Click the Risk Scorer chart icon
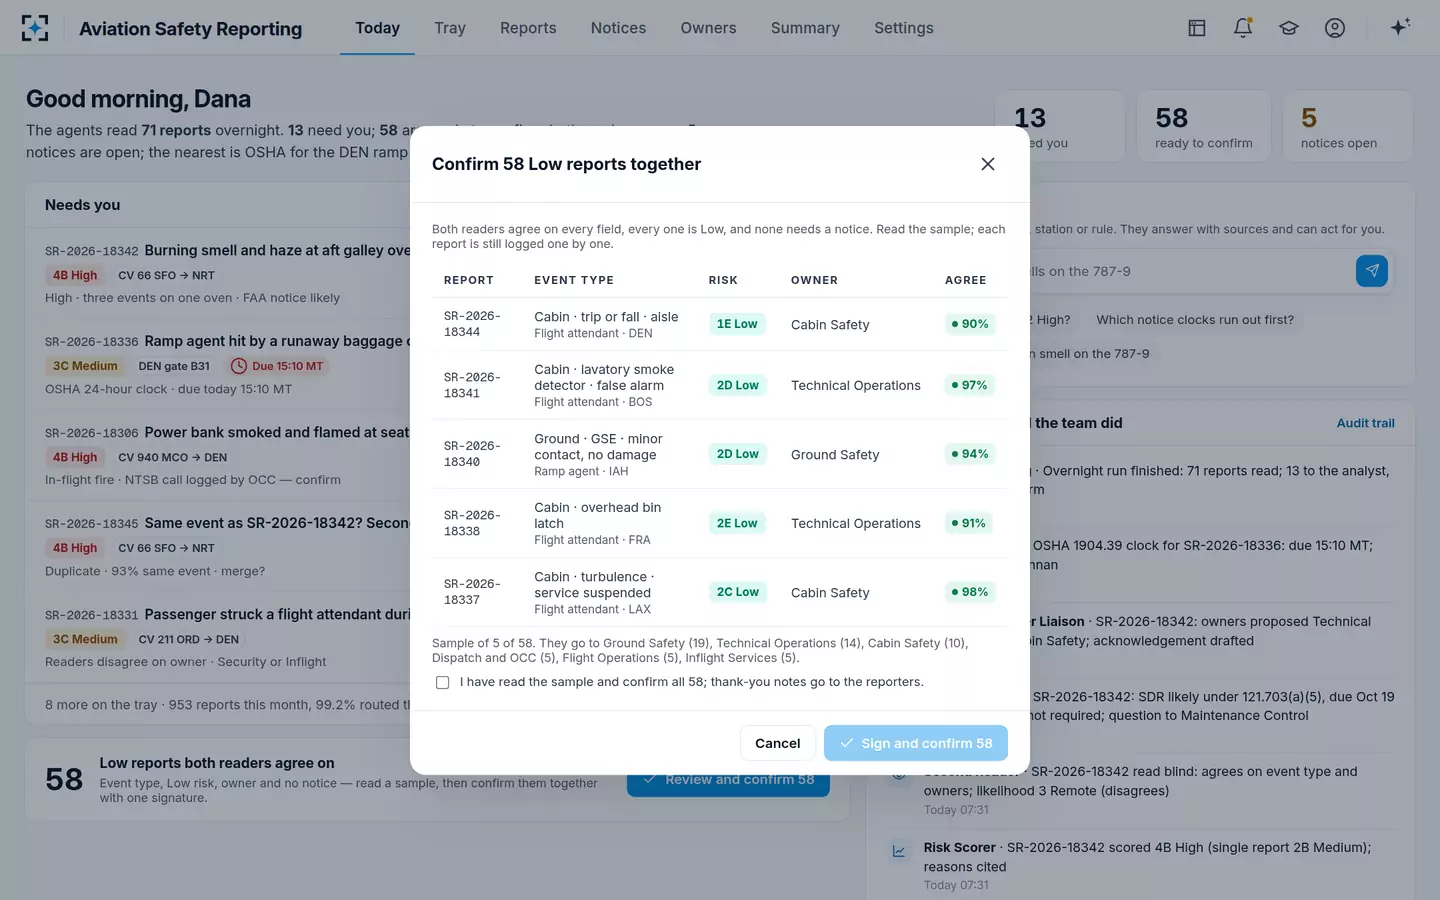 click(x=899, y=852)
